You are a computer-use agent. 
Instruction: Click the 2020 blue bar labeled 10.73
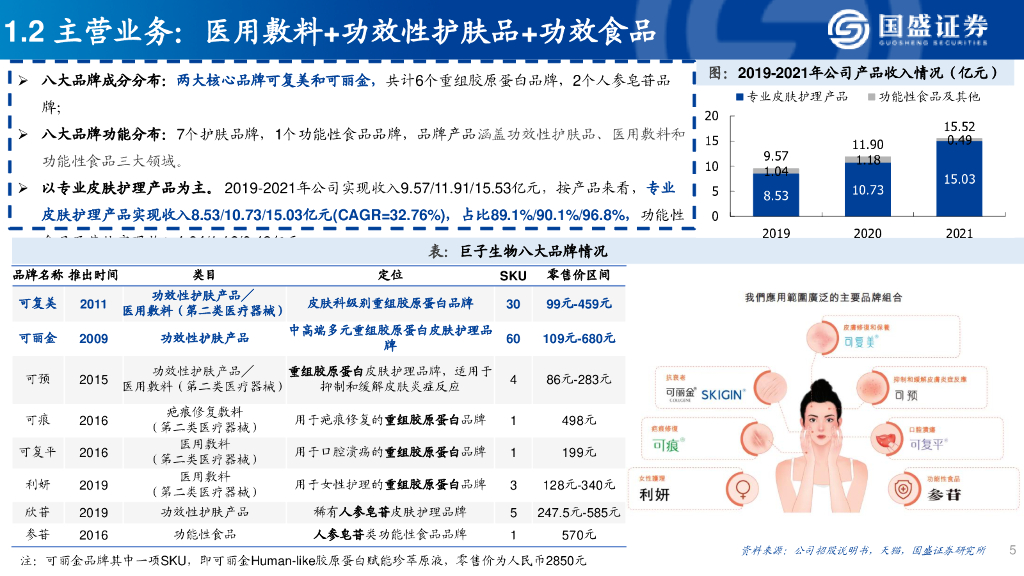click(868, 189)
